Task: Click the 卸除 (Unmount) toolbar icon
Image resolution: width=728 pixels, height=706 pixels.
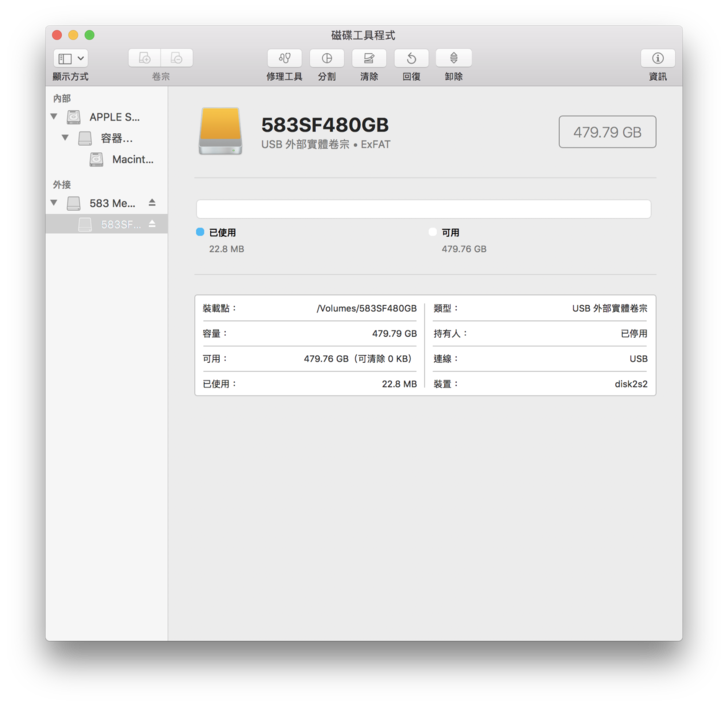Action: 453,59
